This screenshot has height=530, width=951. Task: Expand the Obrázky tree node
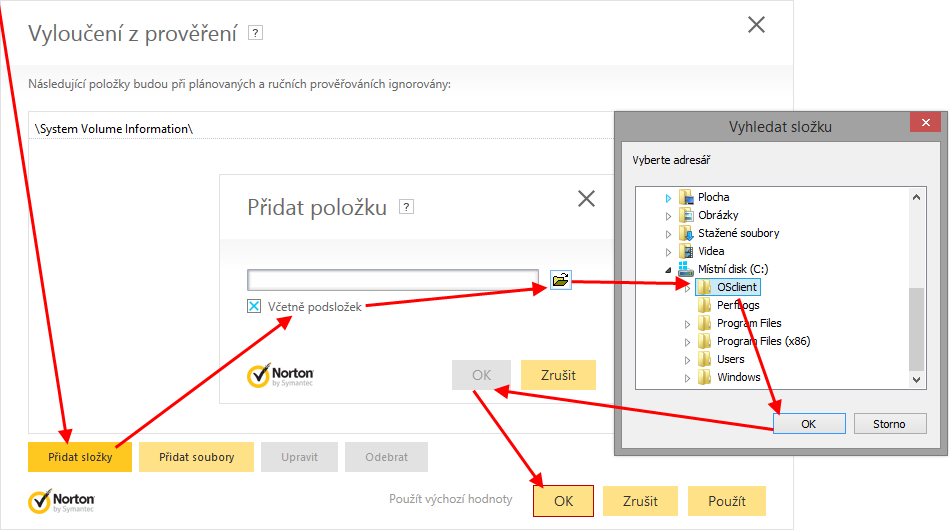click(668, 216)
